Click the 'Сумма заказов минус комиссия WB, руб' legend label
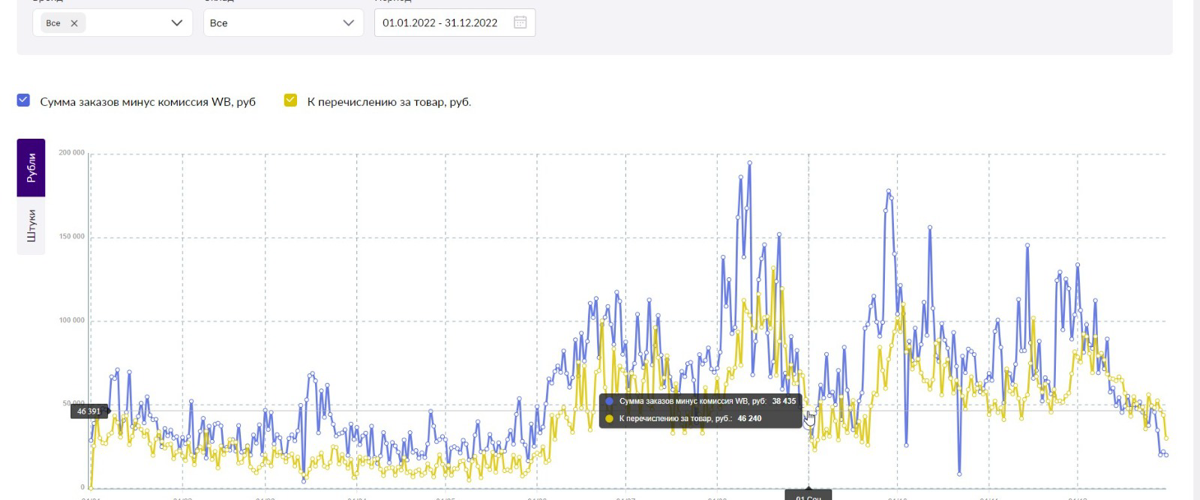The width and height of the screenshot is (1200, 500). click(148, 101)
